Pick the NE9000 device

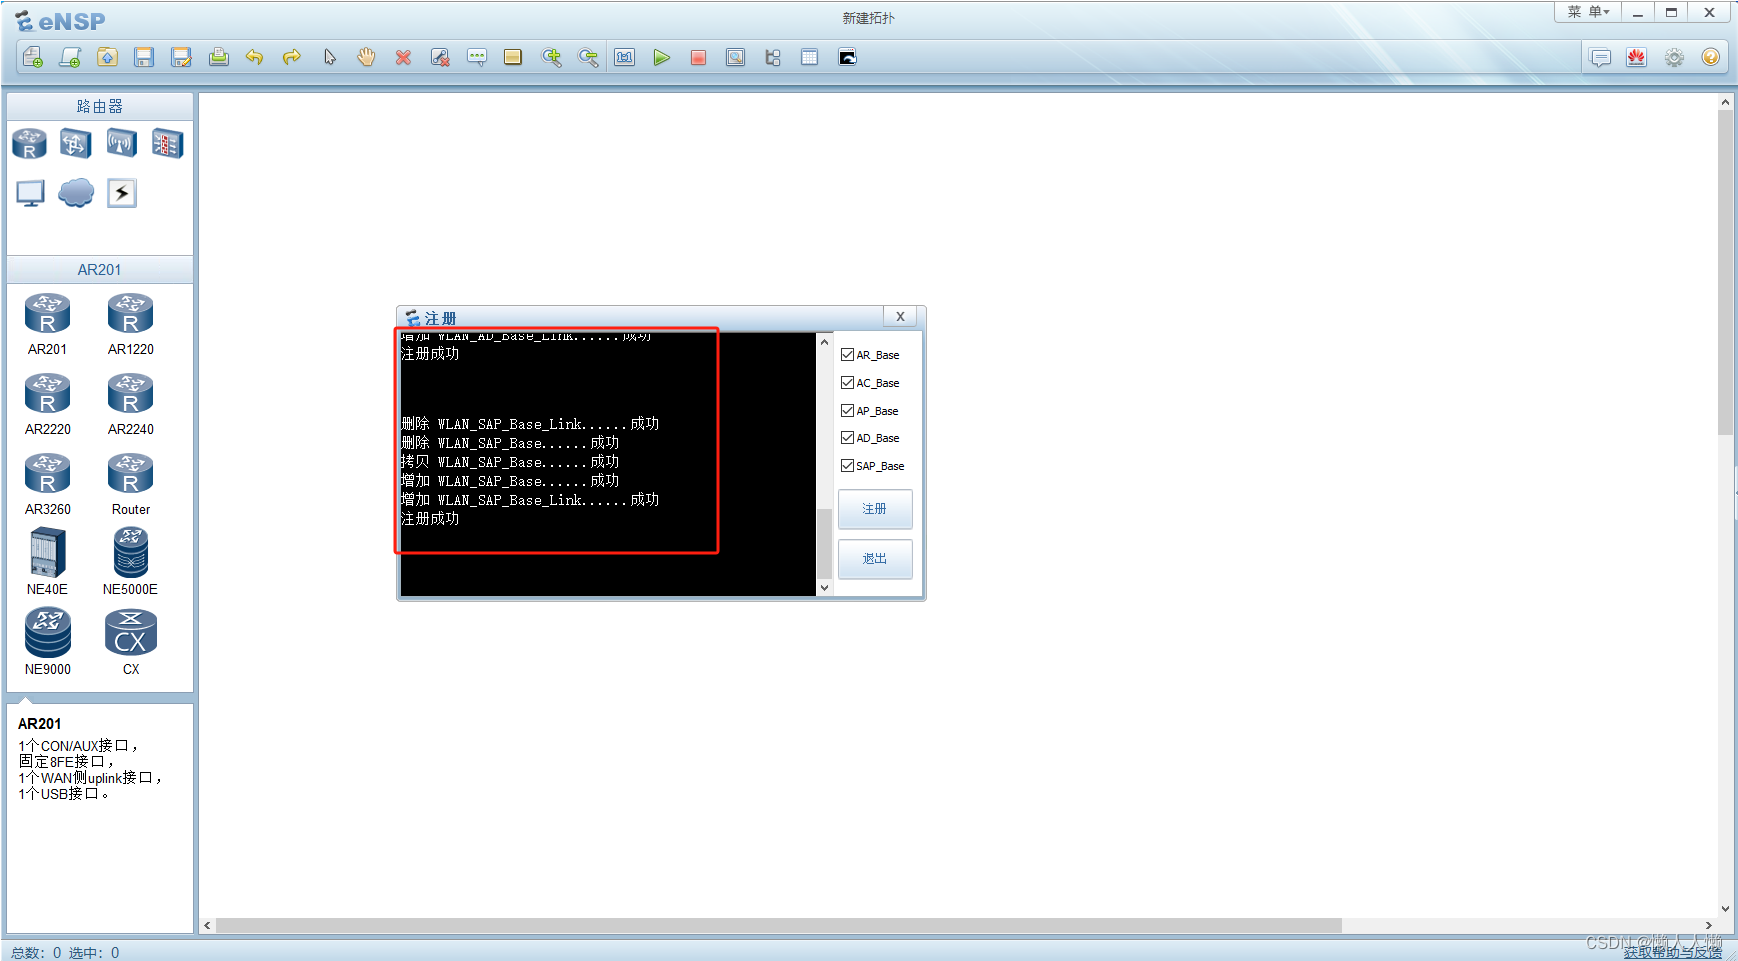(48, 642)
